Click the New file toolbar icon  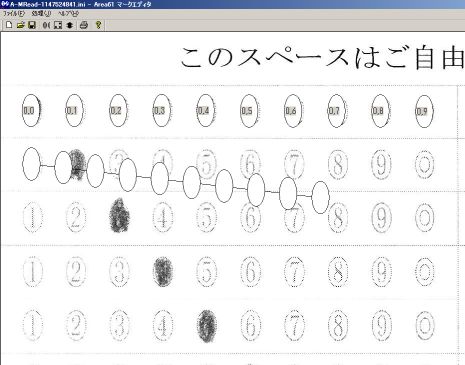click(9, 25)
